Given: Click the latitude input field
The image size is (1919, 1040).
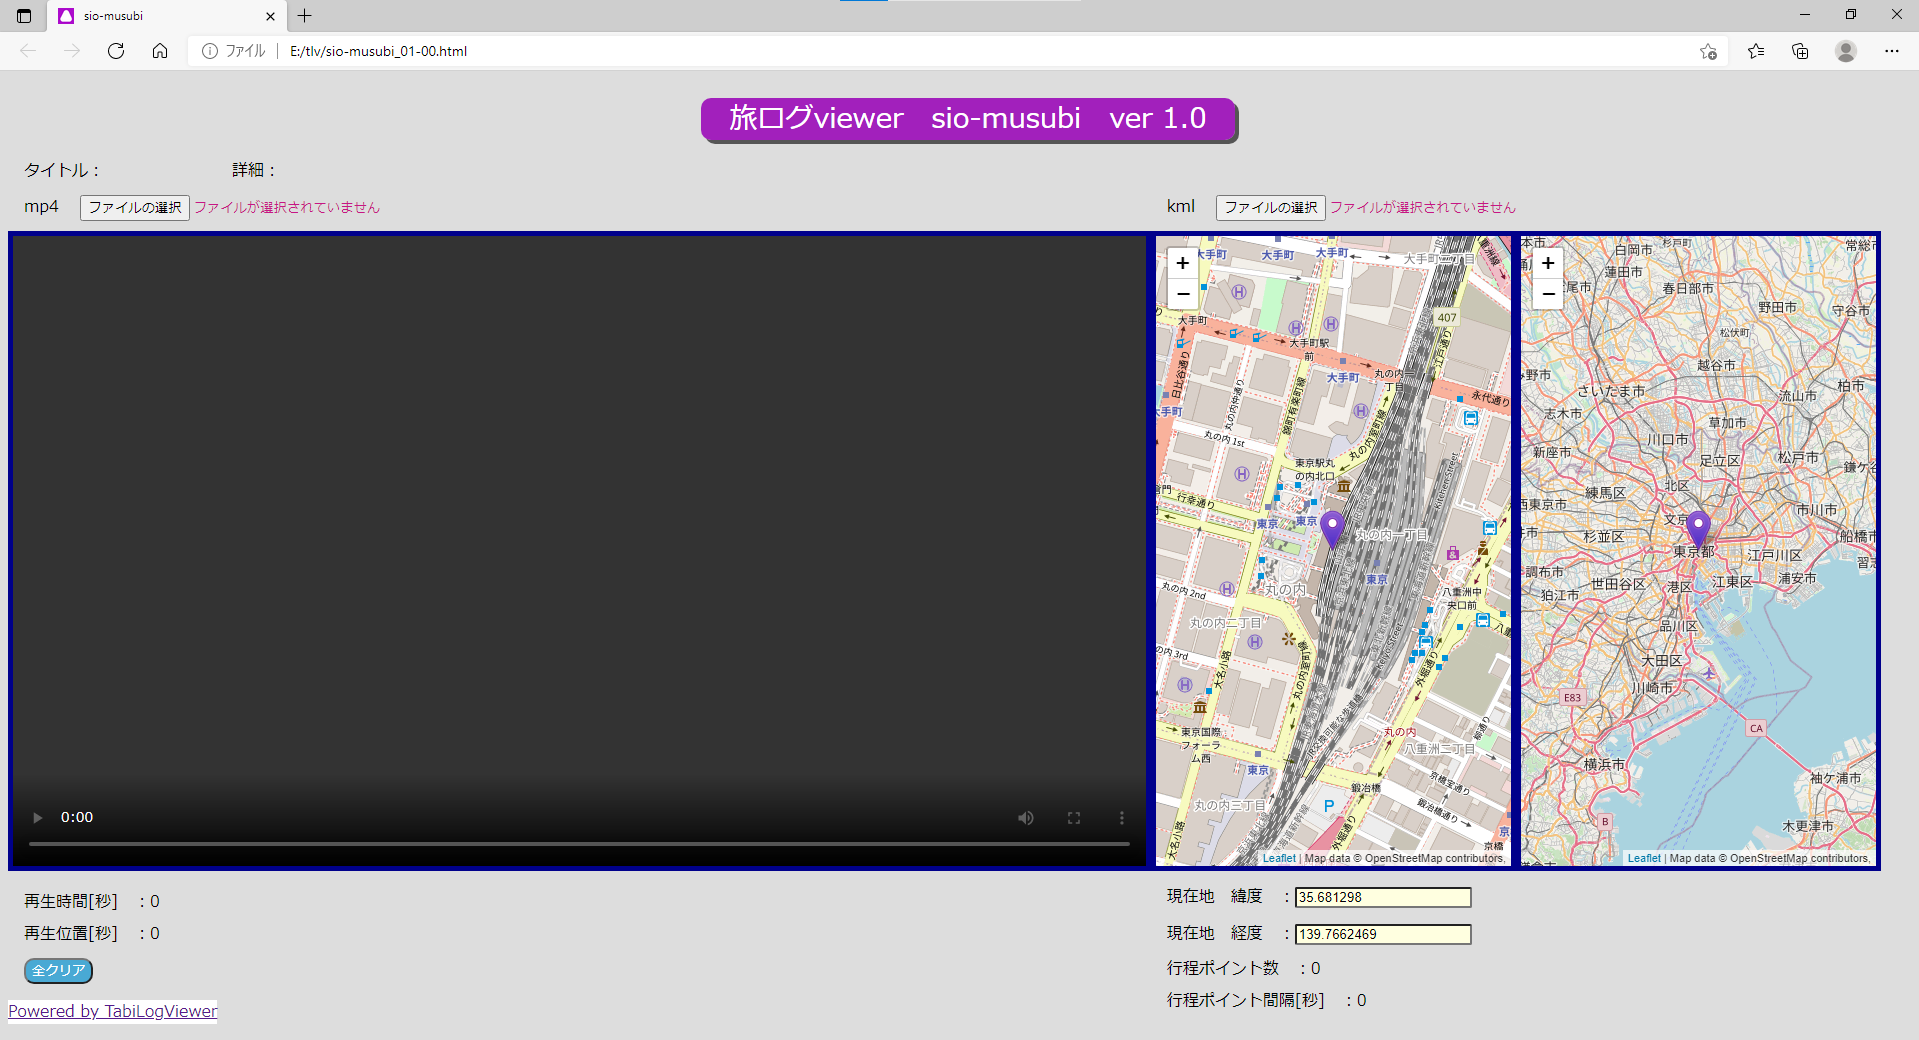Looking at the screenshot, I should click(x=1382, y=898).
